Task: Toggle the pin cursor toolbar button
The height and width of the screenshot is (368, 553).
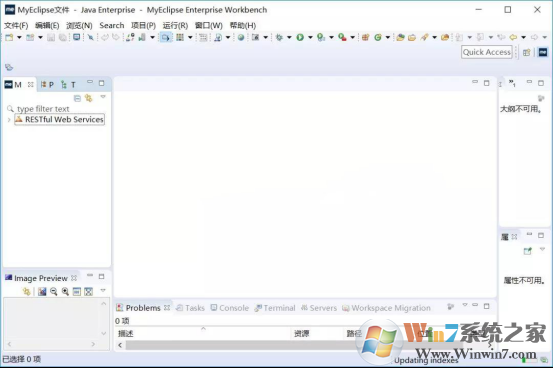Action: 91,37
